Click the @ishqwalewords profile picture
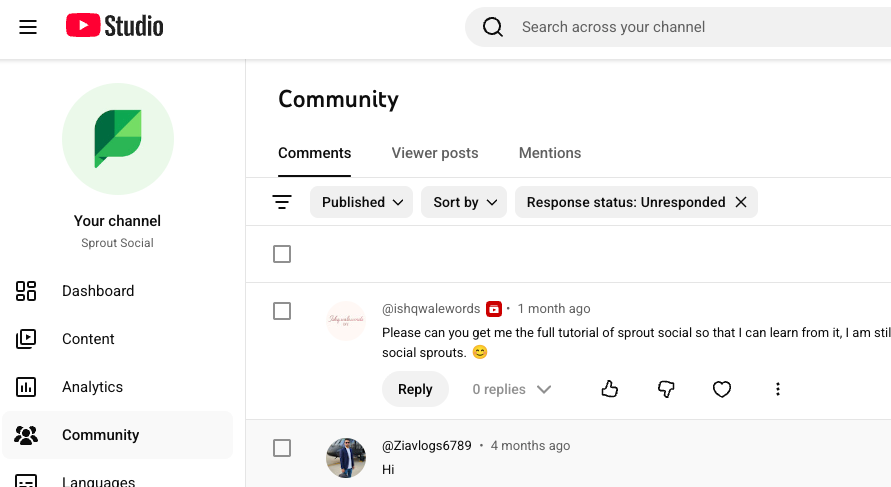Viewport: 891px width, 487px height. (x=345, y=321)
